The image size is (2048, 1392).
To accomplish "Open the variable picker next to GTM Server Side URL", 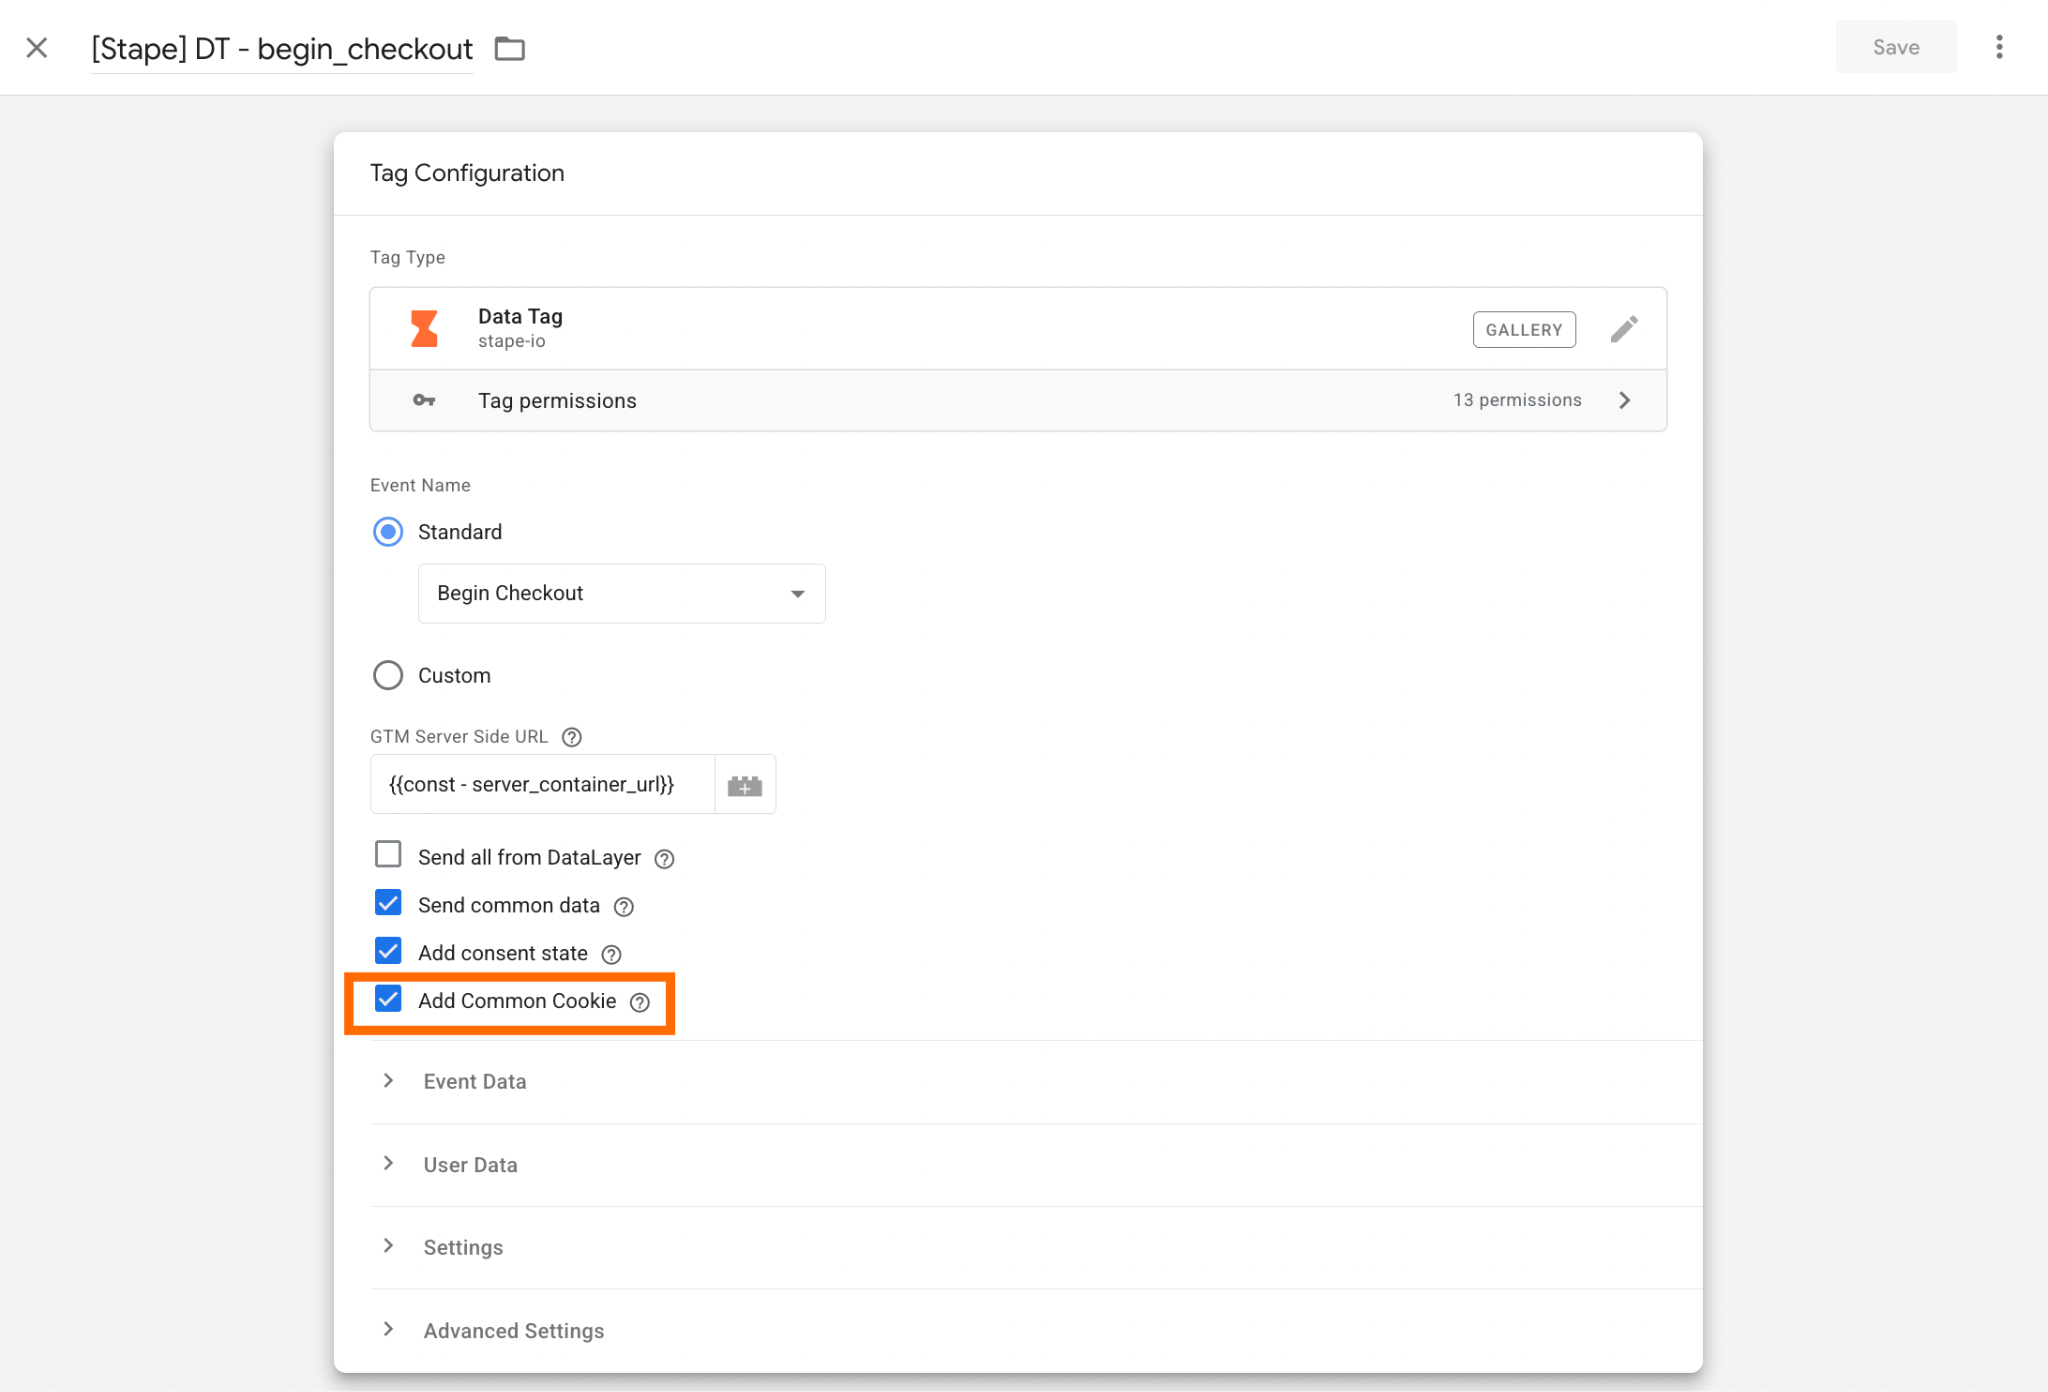I will pyautogui.click(x=745, y=785).
